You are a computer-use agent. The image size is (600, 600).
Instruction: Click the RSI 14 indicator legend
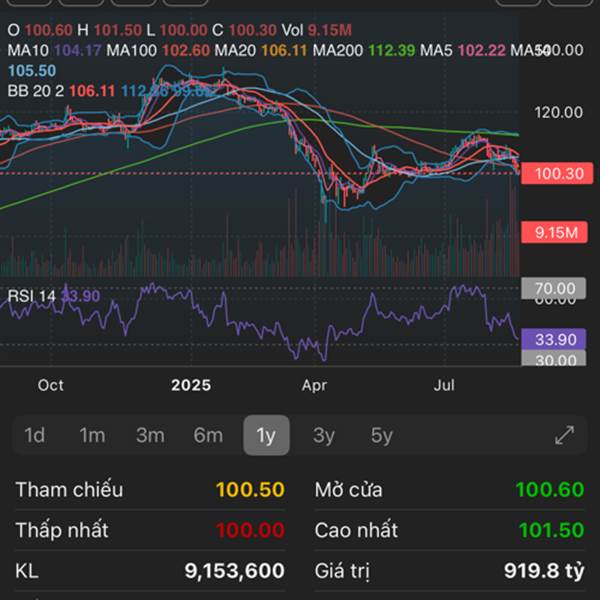54,296
